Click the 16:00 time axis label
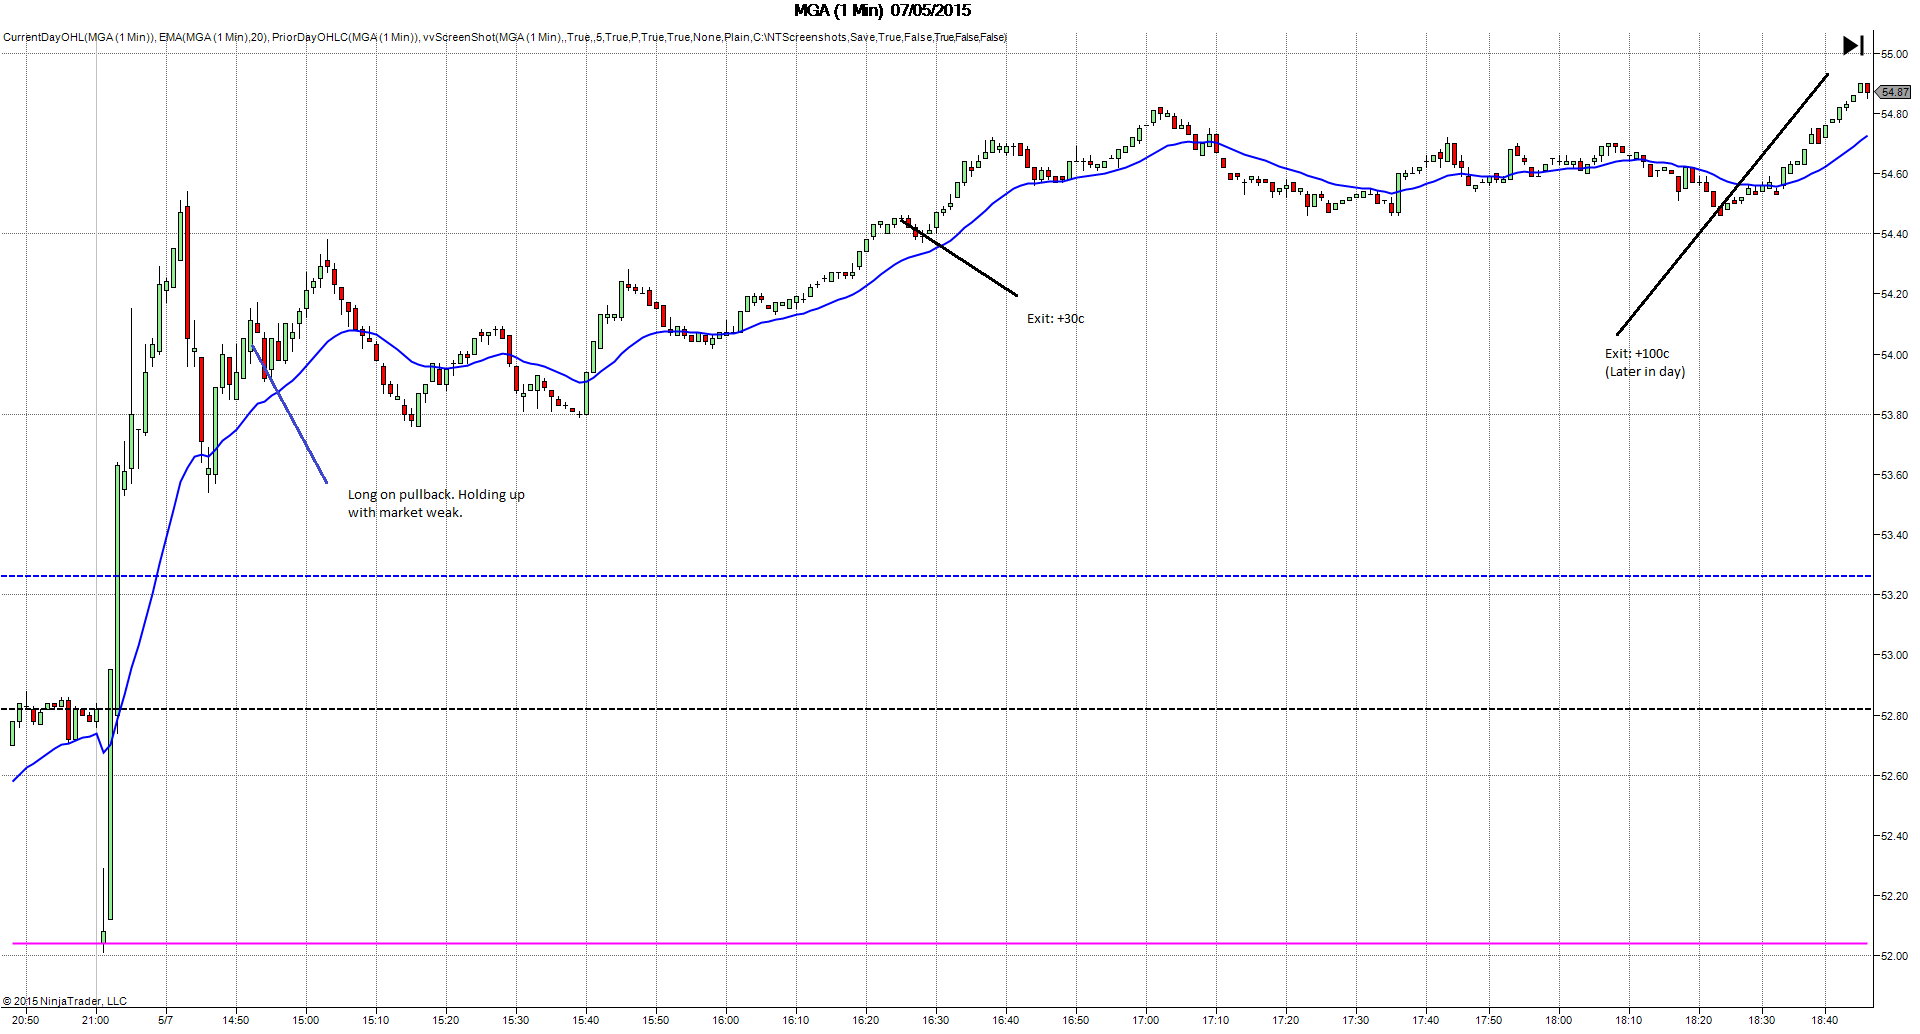 click(726, 1020)
